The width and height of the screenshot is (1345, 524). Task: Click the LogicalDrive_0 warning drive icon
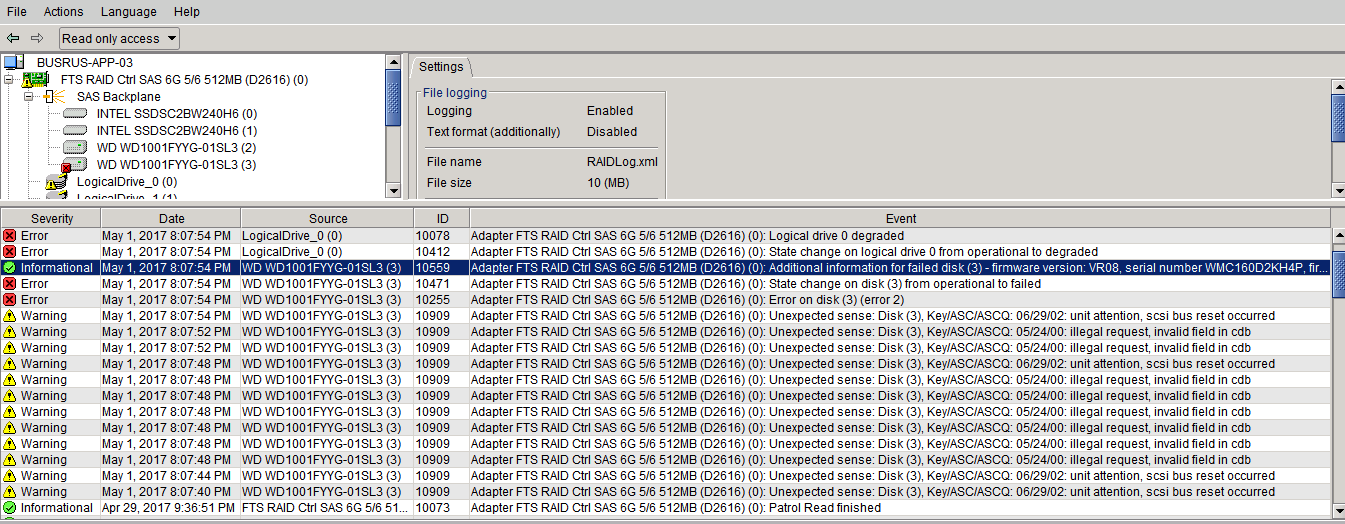(x=57, y=182)
